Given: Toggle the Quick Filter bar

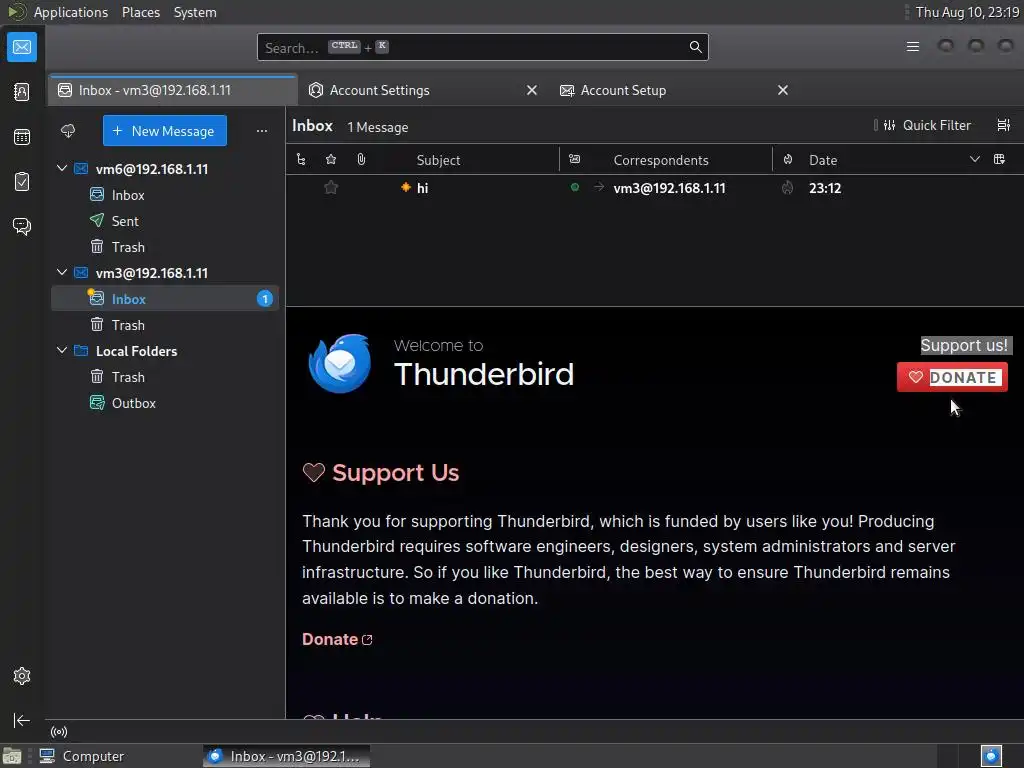Looking at the screenshot, I should [x=927, y=125].
